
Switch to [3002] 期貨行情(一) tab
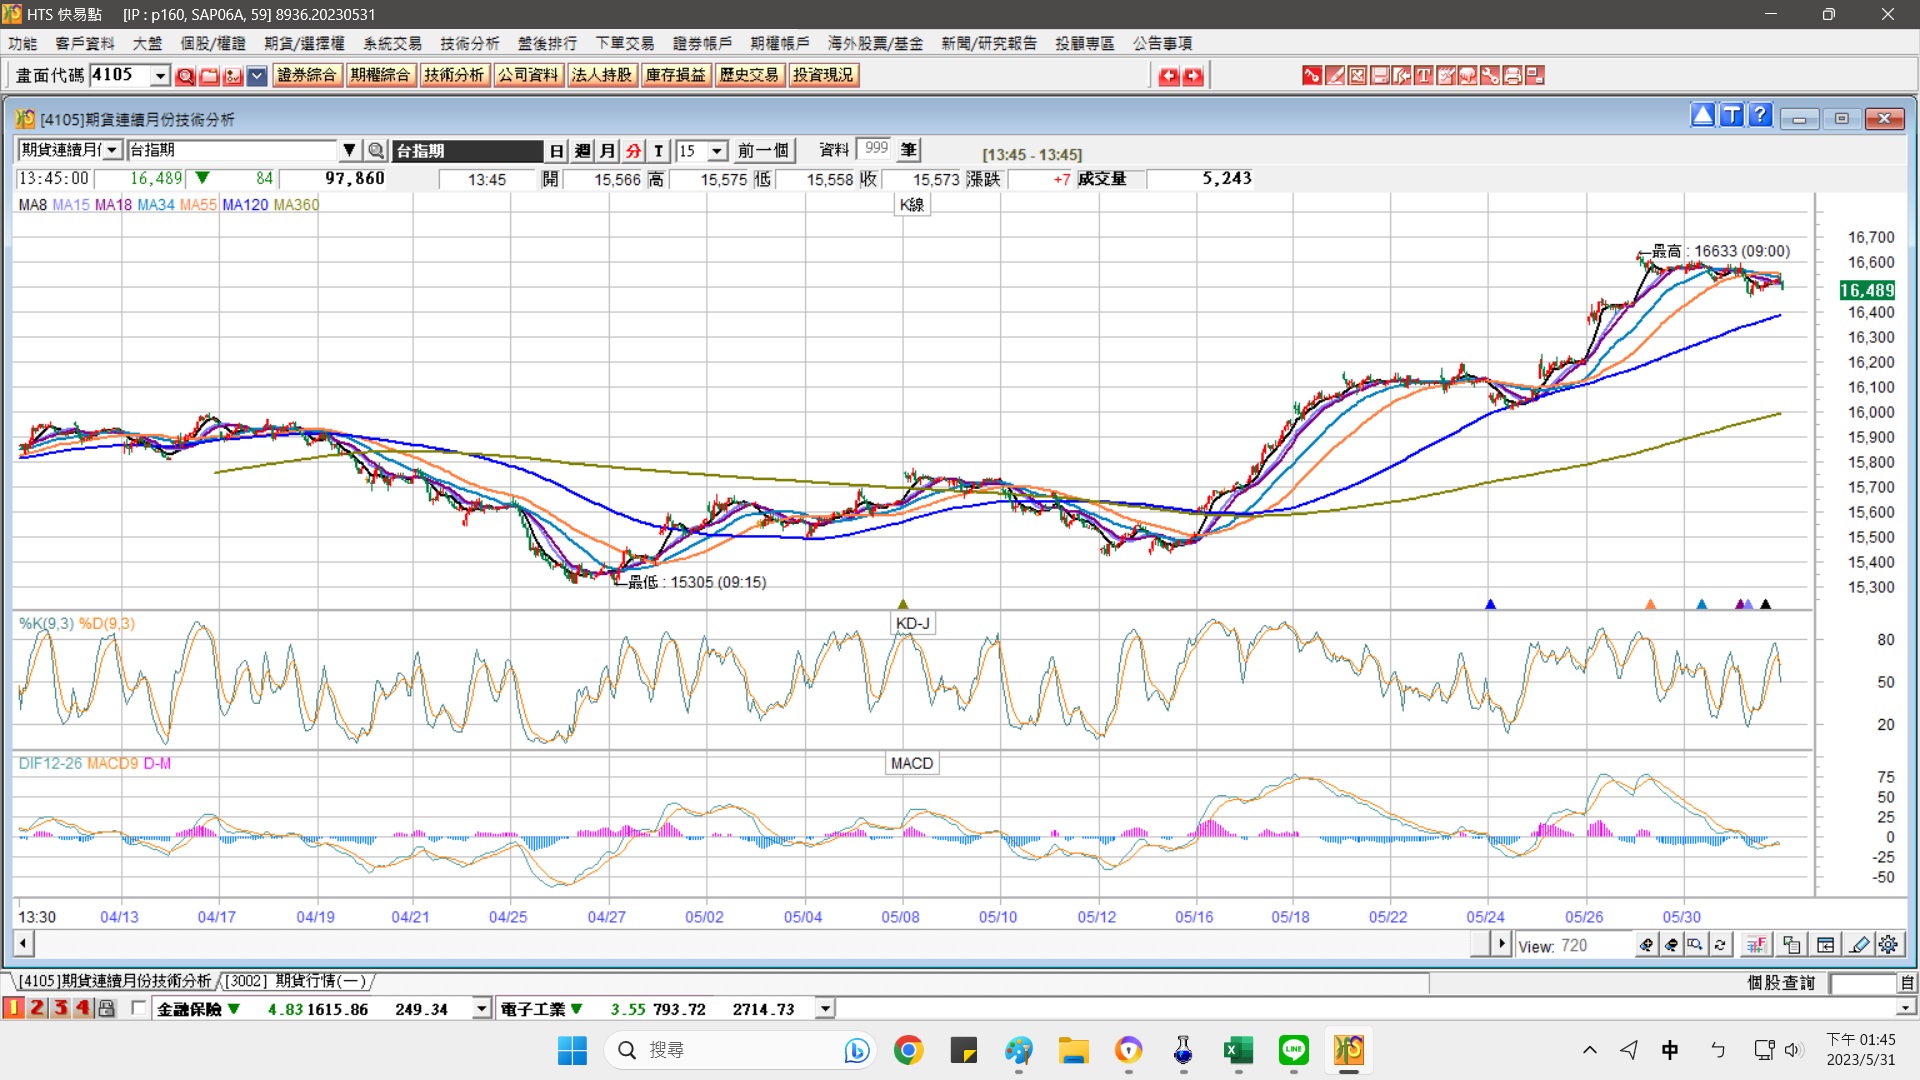(x=295, y=981)
